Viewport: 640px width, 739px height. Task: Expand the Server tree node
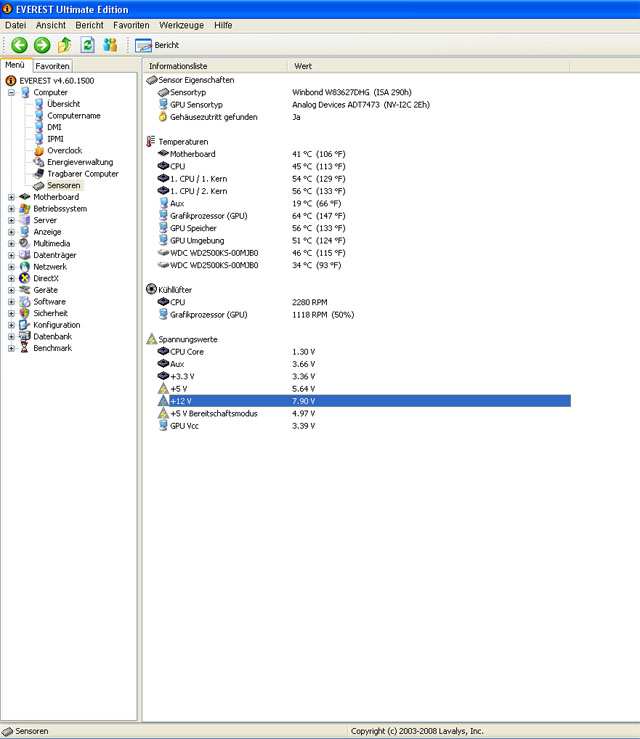point(11,220)
